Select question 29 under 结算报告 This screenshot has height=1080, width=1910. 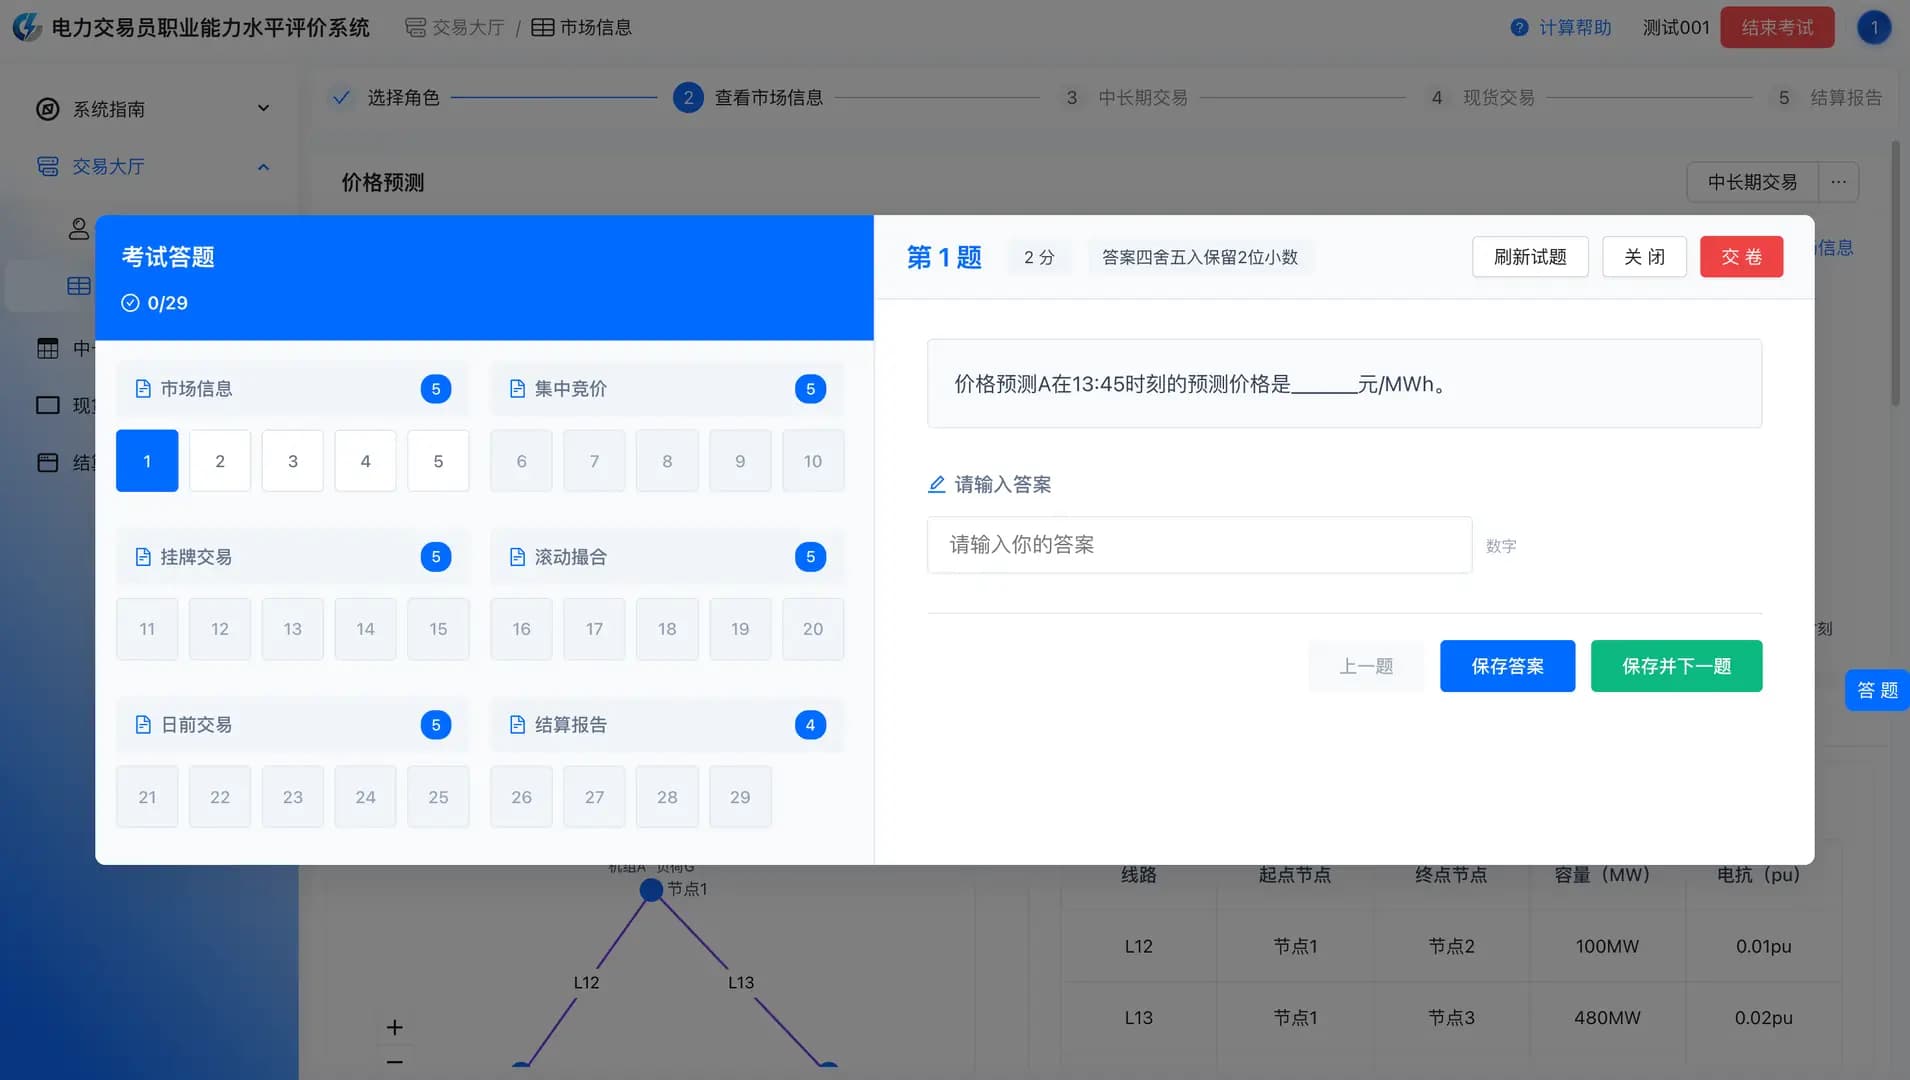(740, 797)
